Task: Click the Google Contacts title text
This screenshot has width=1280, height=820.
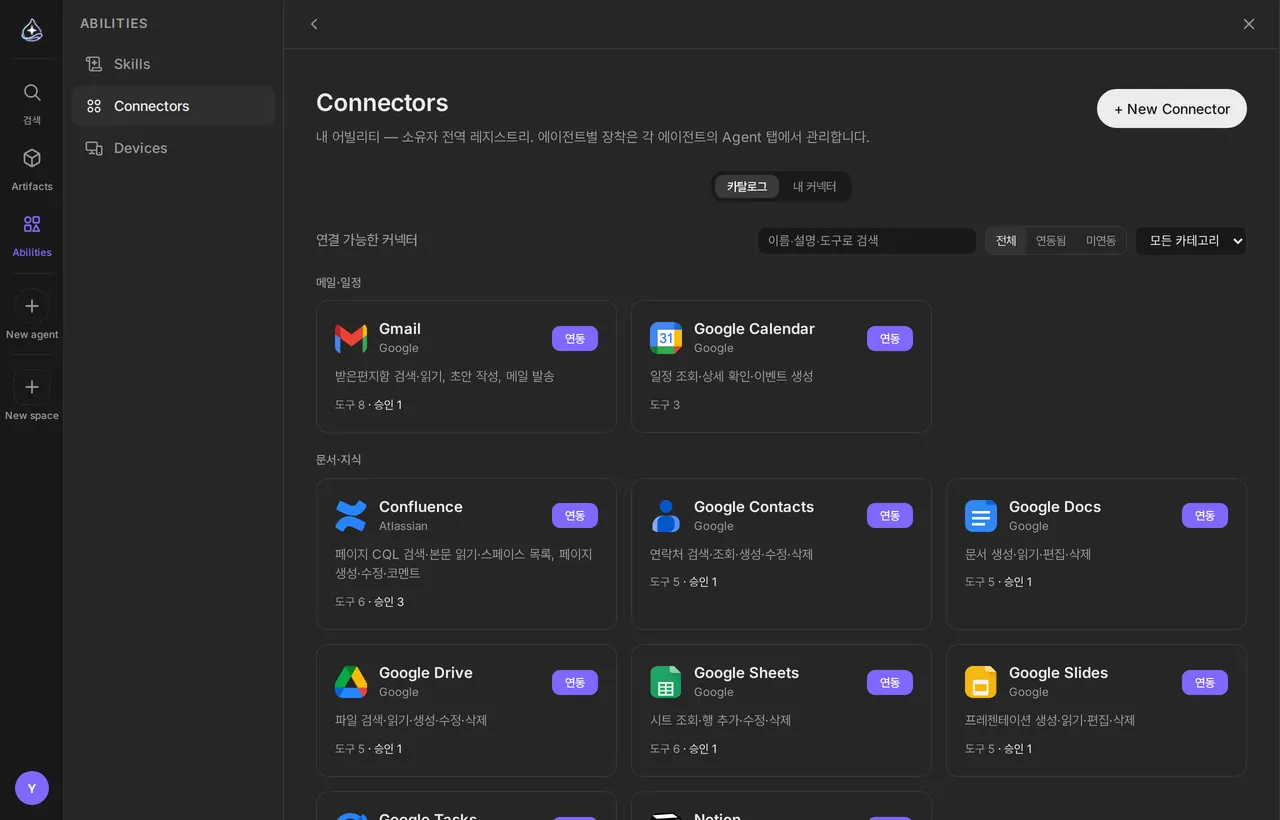Action: click(754, 507)
